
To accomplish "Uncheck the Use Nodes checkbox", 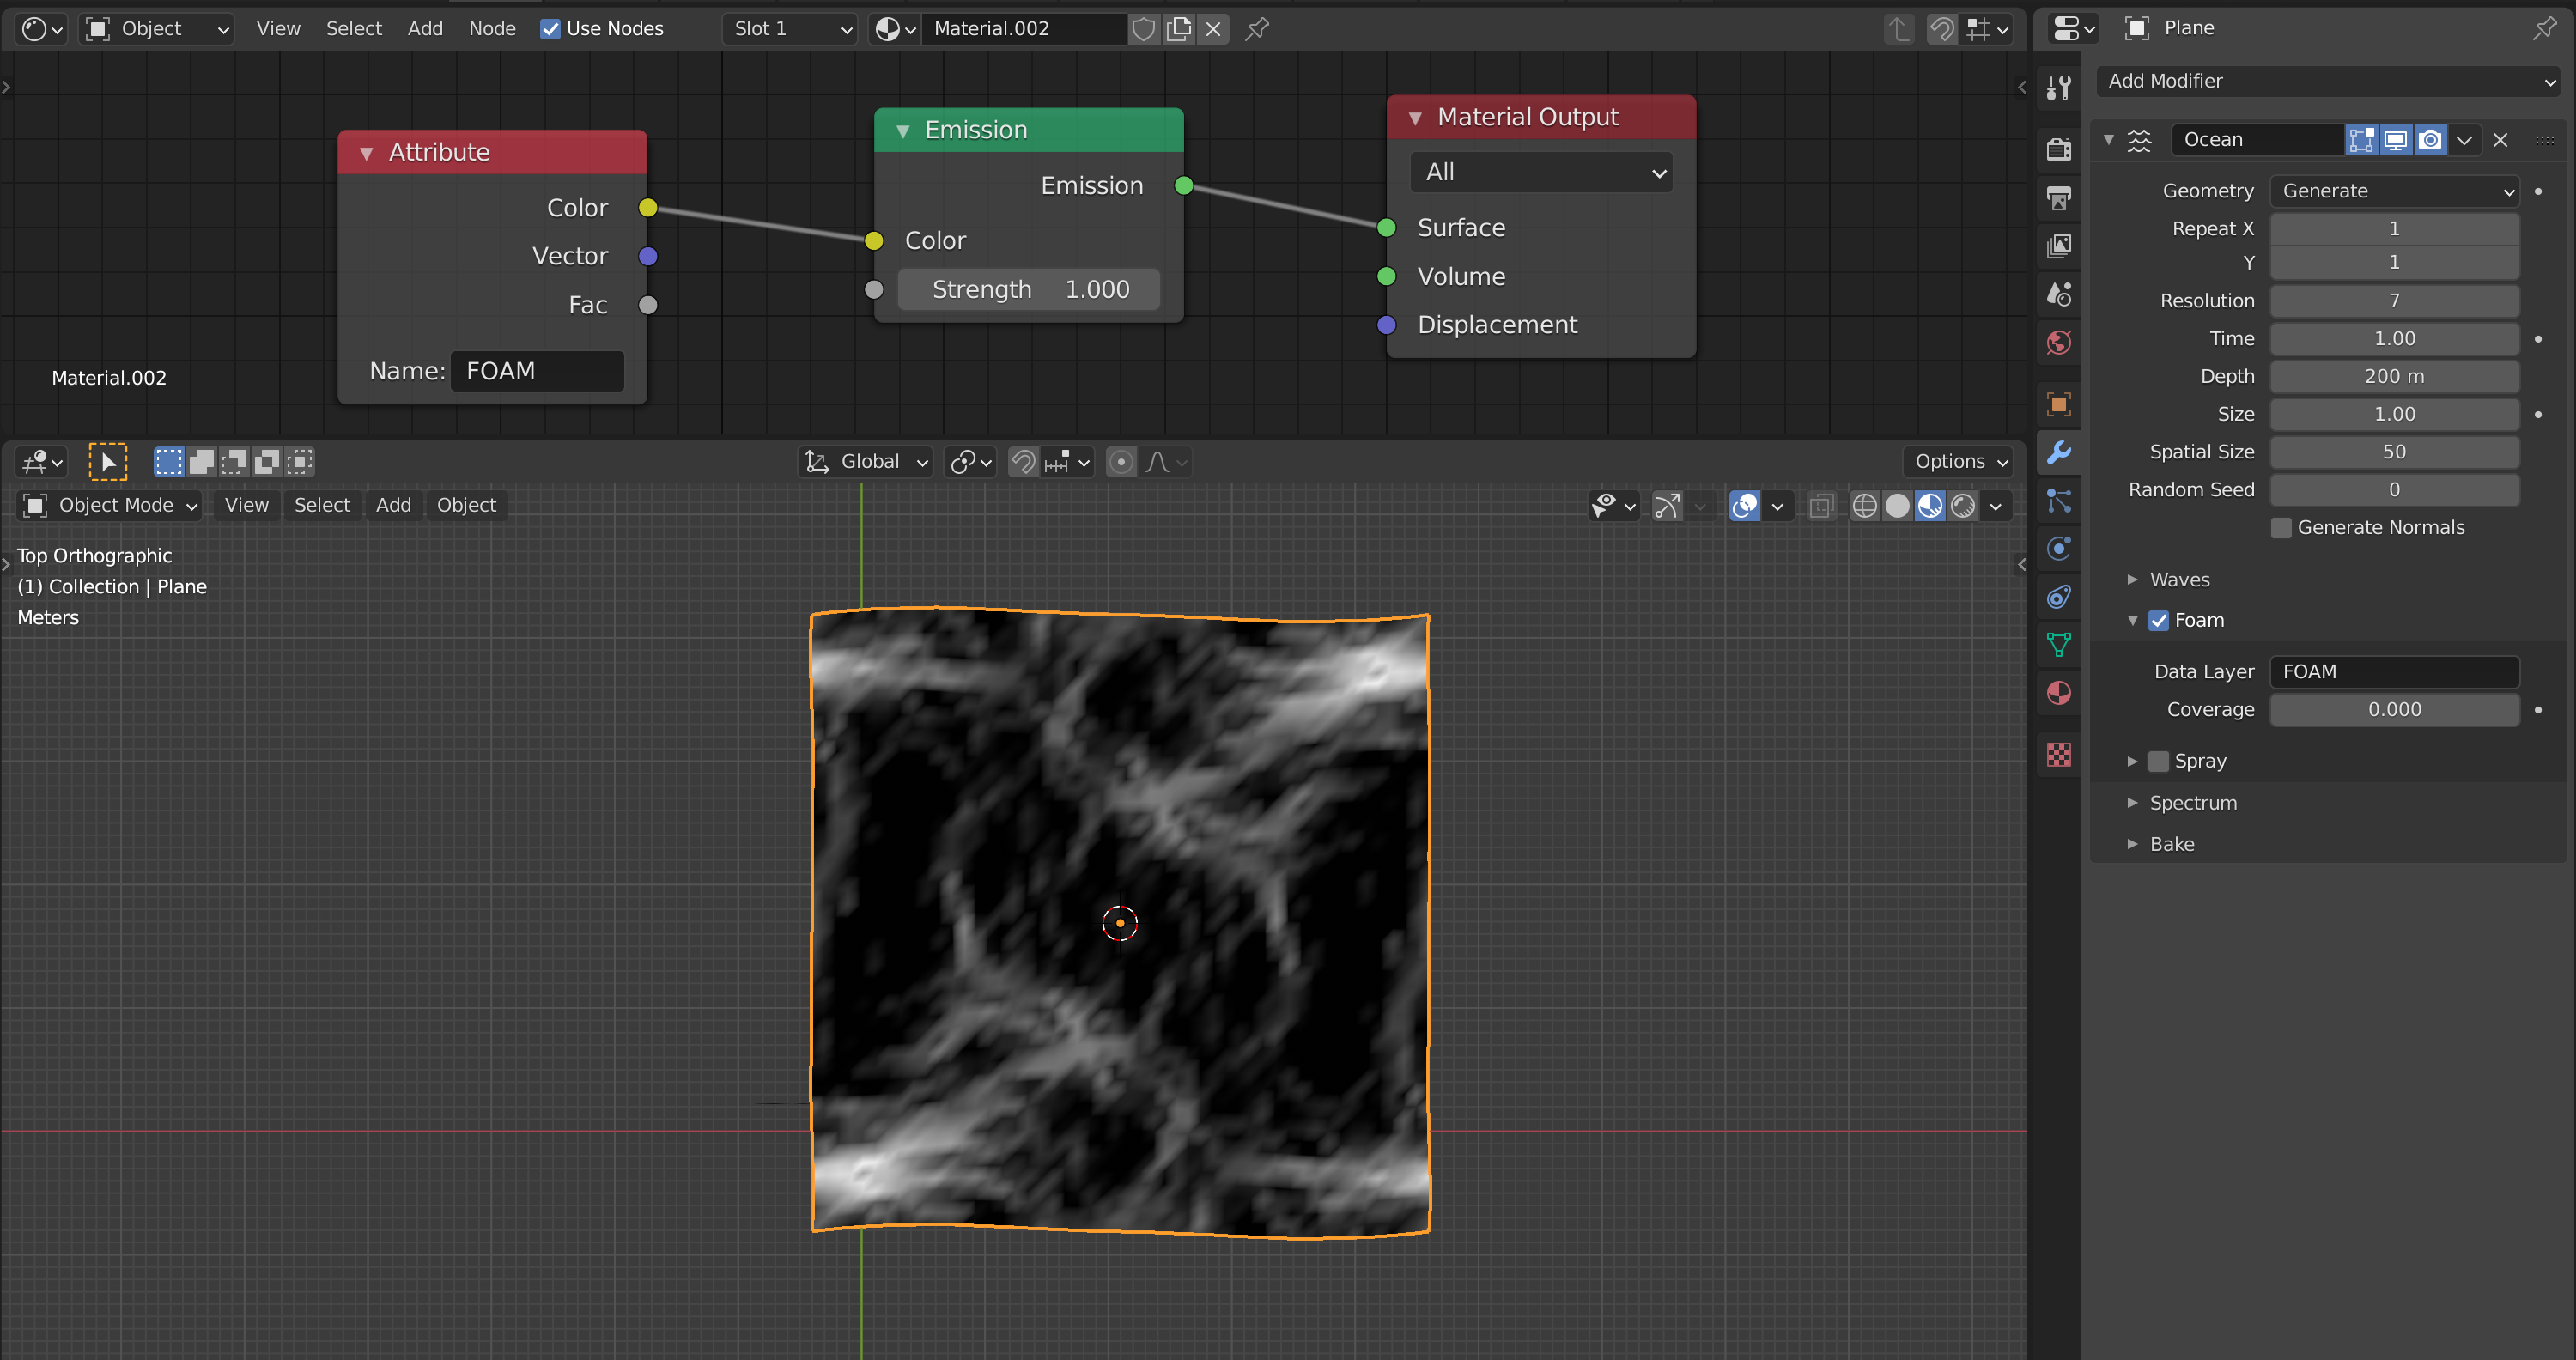I will 550,29.
